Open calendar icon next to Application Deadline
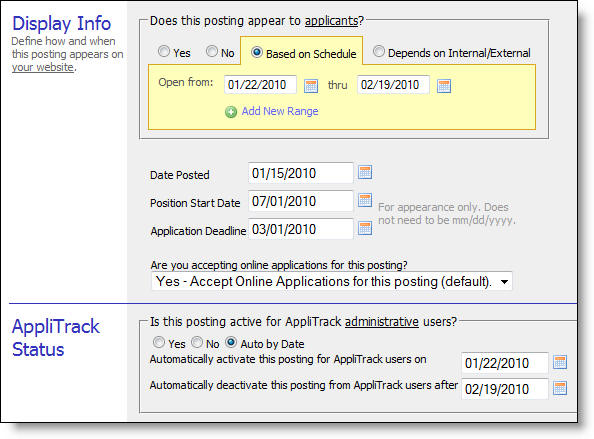Screen dimensions: 594x439 [x=365, y=228]
